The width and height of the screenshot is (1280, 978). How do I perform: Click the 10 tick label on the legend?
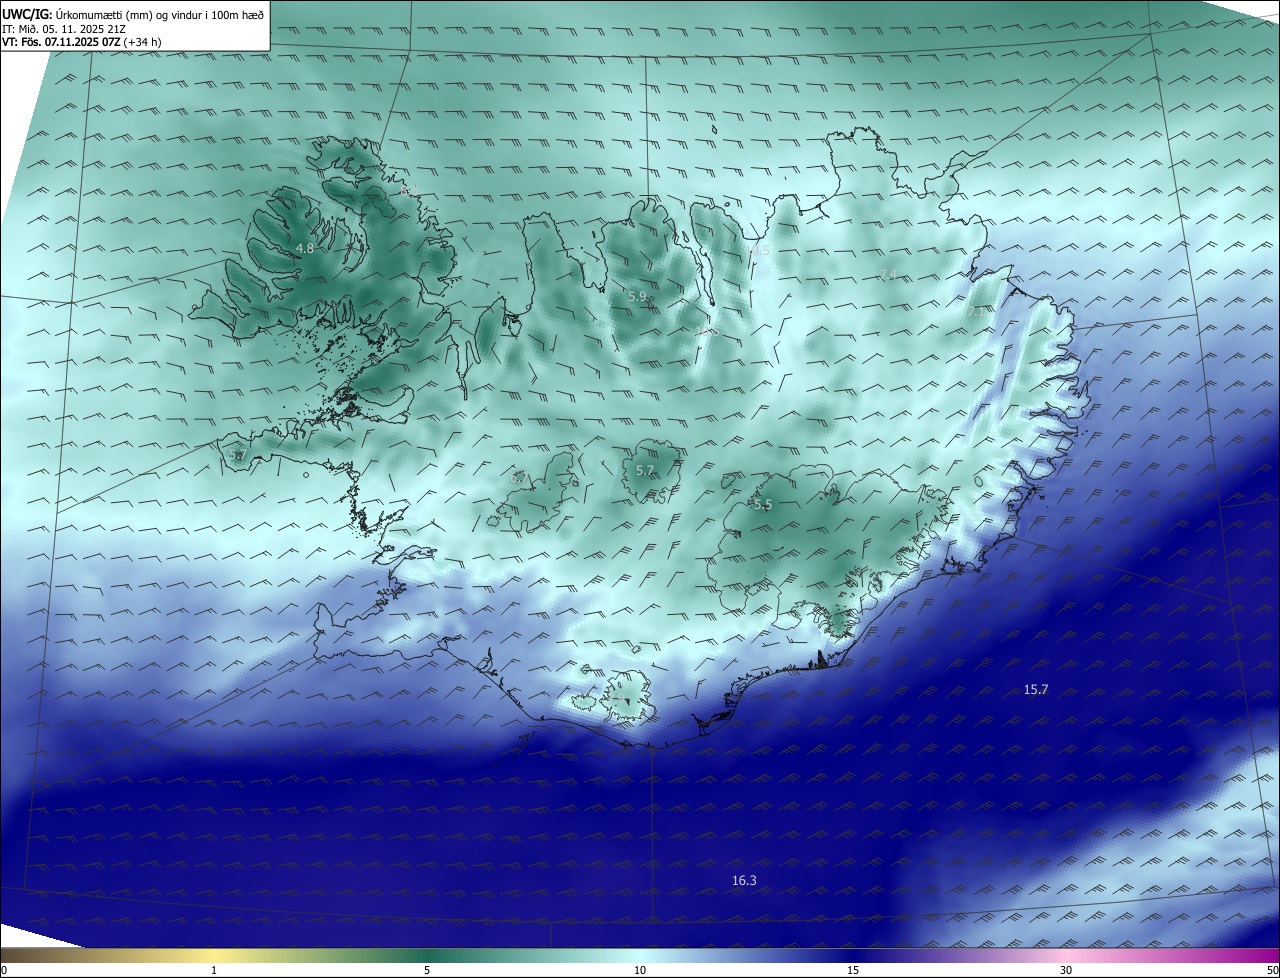pos(640,970)
